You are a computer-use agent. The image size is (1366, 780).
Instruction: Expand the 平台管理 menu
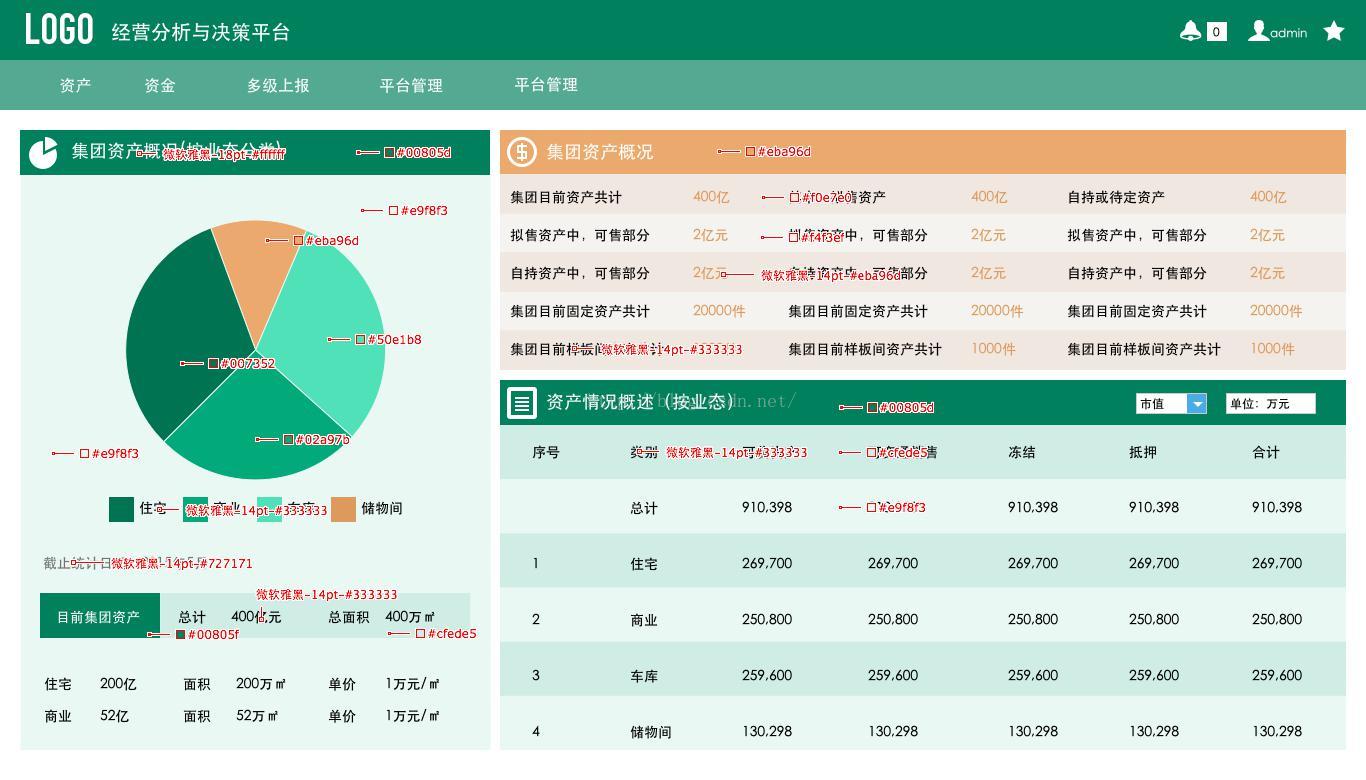click(x=410, y=85)
